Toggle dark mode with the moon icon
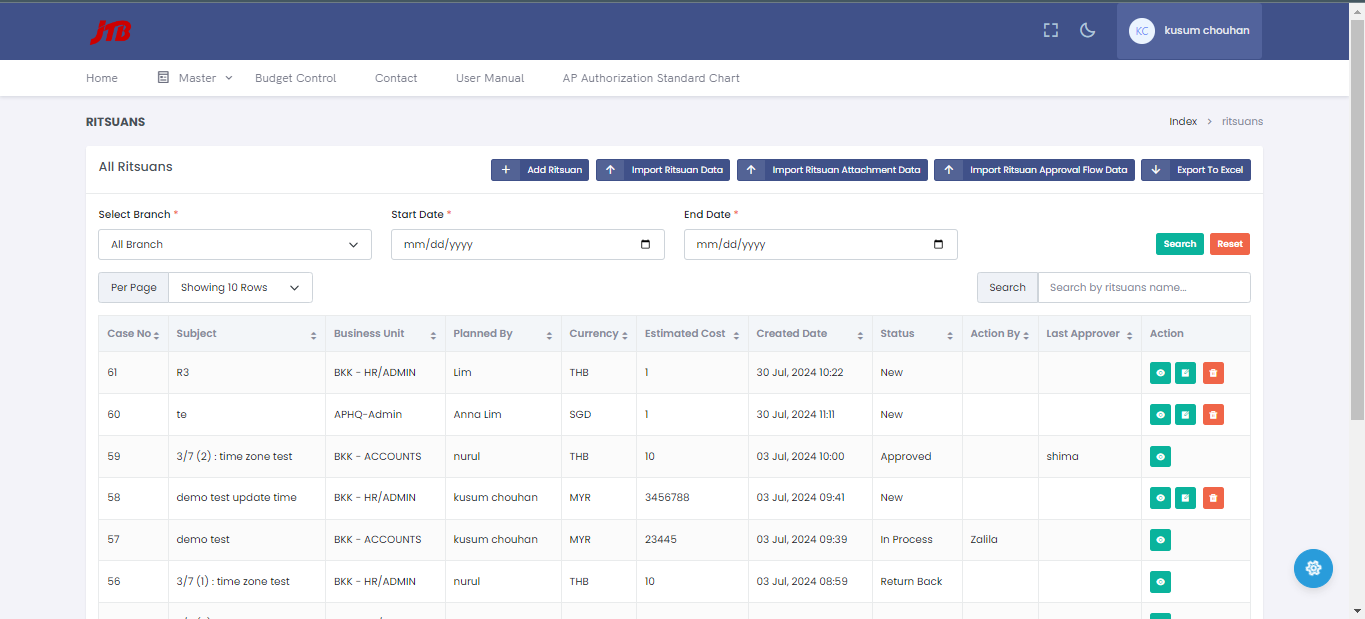 (x=1088, y=30)
